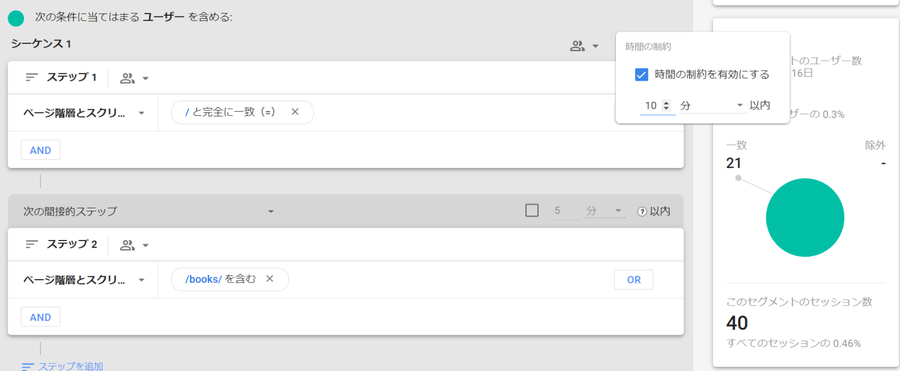The image size is (900, 371).
Task: Open Step 2 ページ階層とスクリ... dimension dropdown
Action: 83,280
